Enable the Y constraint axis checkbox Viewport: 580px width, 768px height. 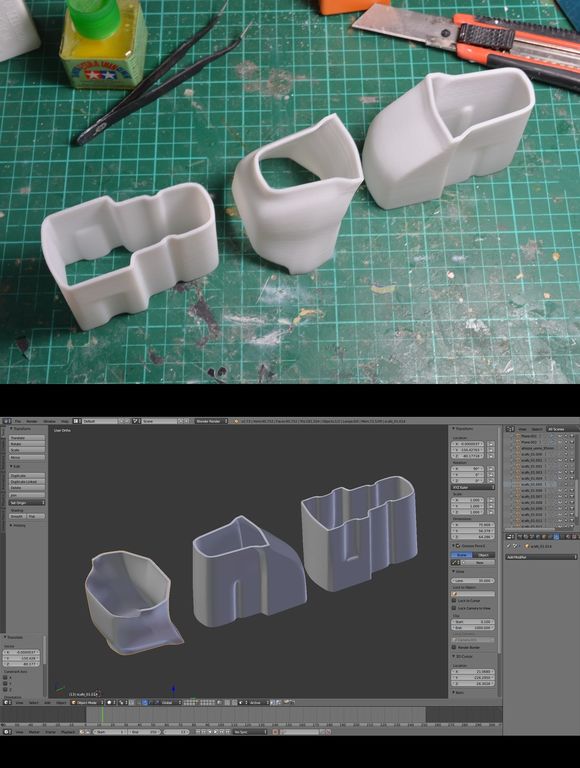(x=5, y=684)
